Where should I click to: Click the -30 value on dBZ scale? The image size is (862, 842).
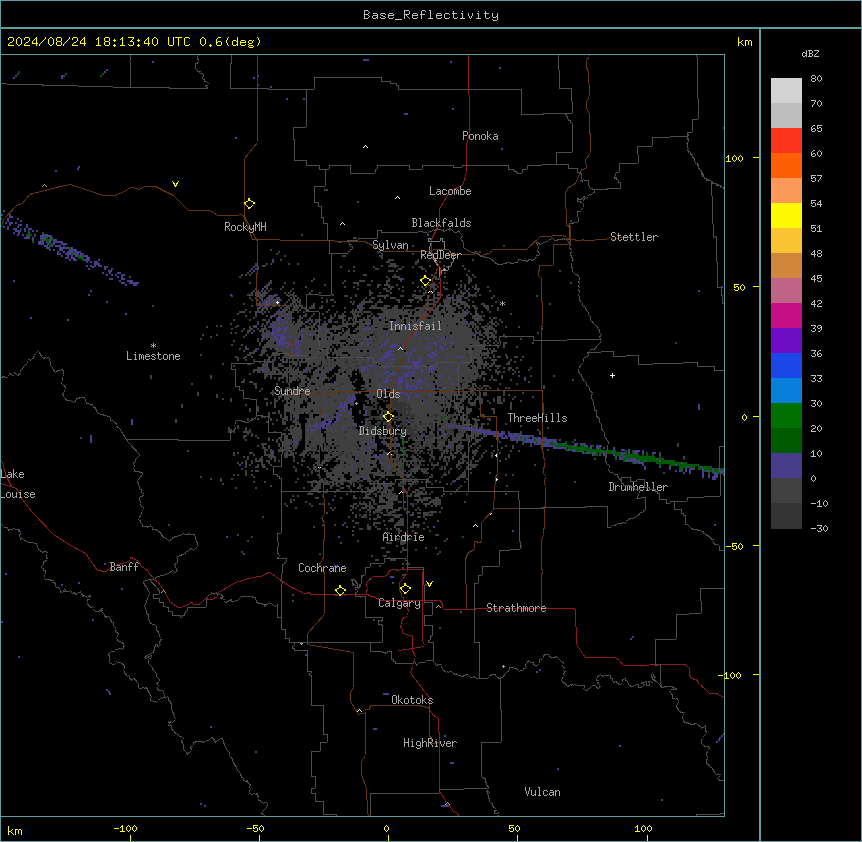(819, 528)
